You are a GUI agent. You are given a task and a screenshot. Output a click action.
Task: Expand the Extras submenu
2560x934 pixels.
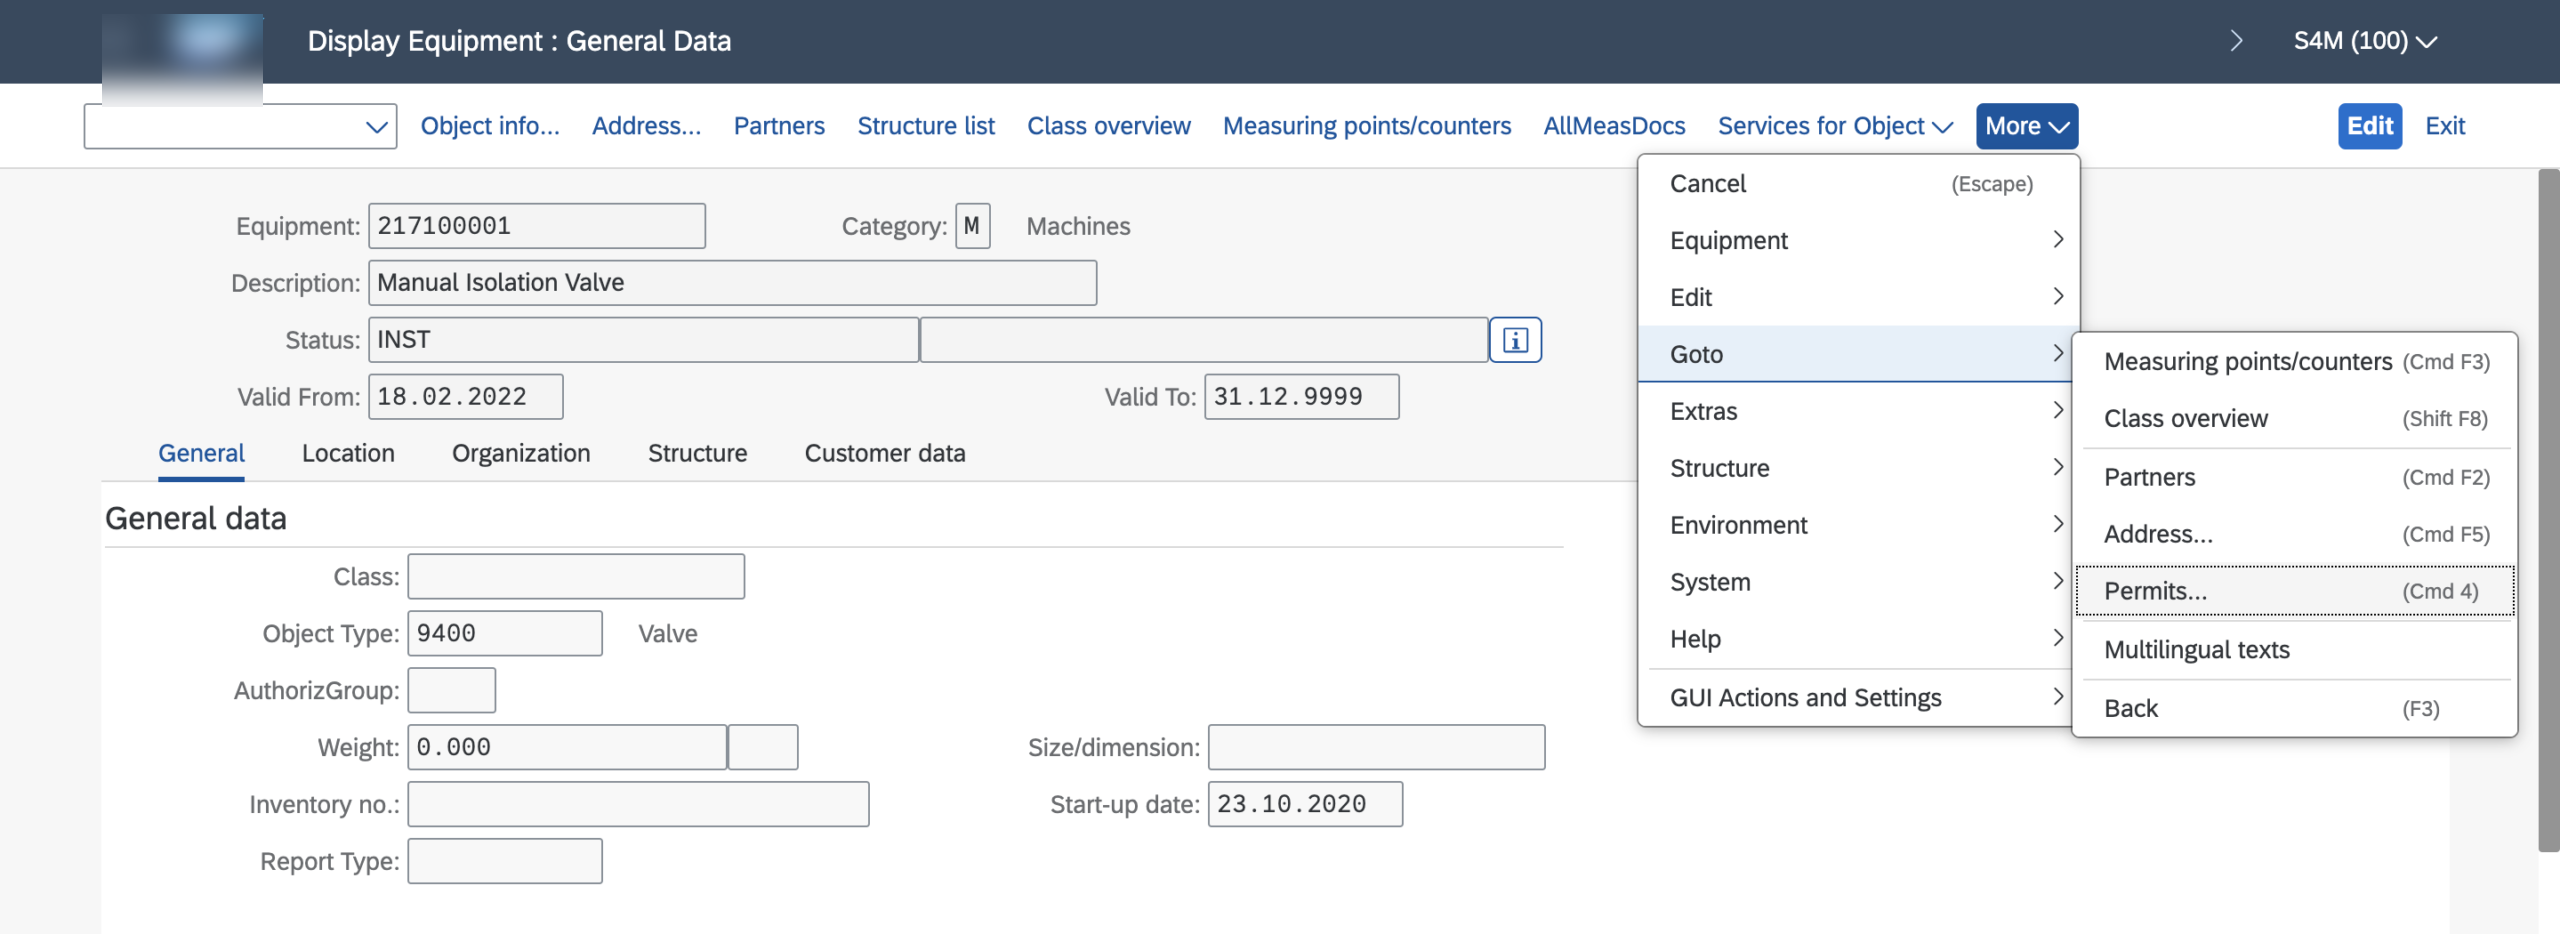(x=1859, y=411)
